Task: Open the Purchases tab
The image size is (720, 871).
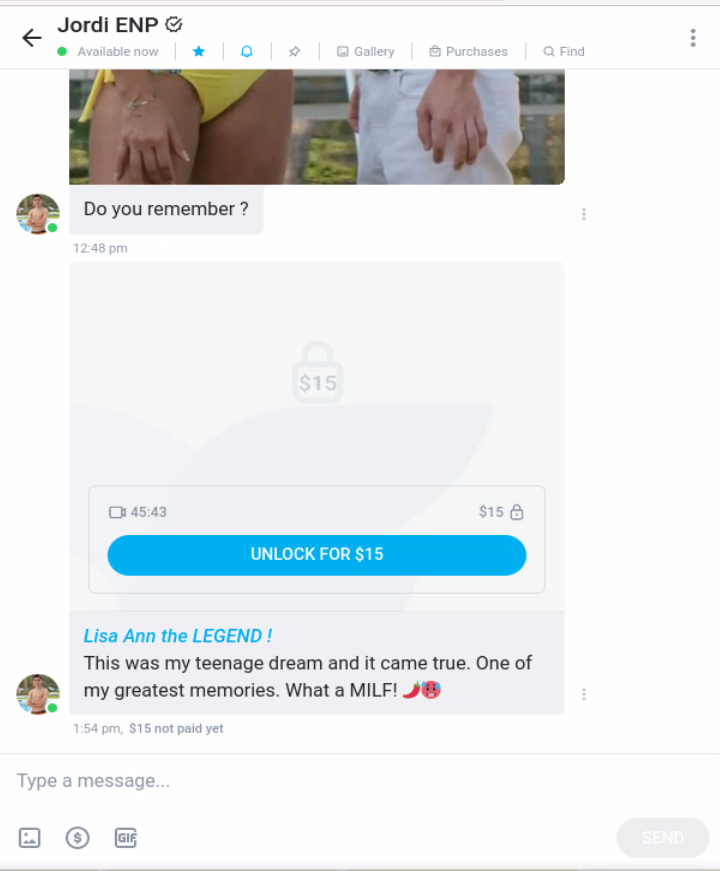Action: 468,52
